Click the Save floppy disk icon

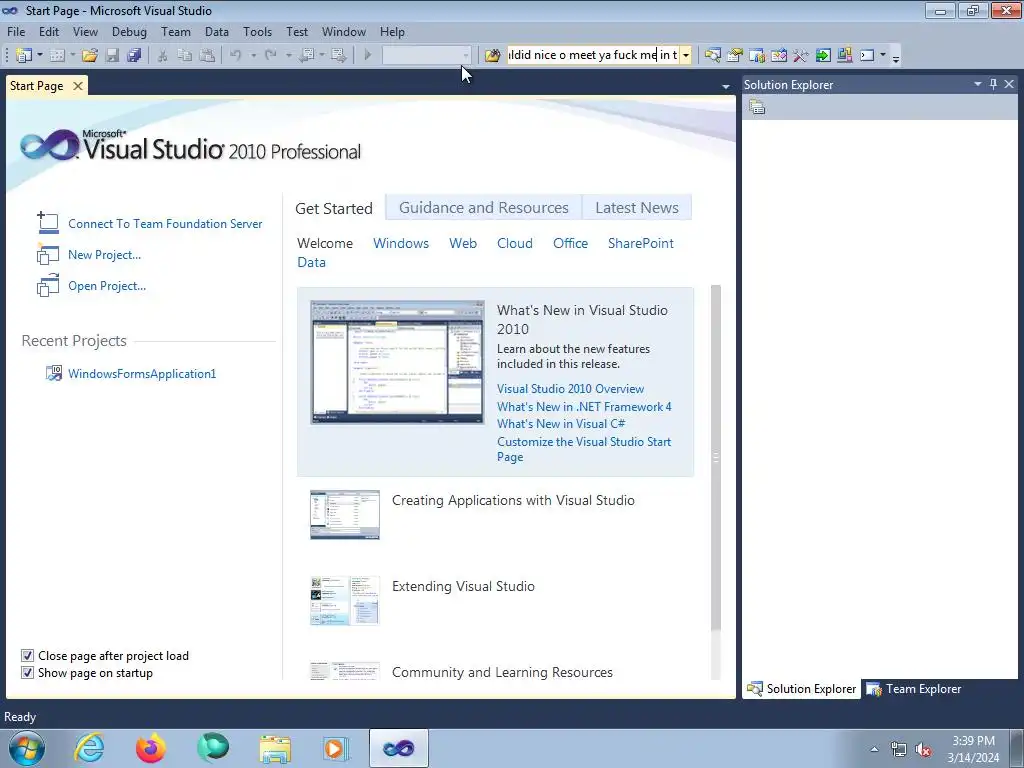(112, 56)
